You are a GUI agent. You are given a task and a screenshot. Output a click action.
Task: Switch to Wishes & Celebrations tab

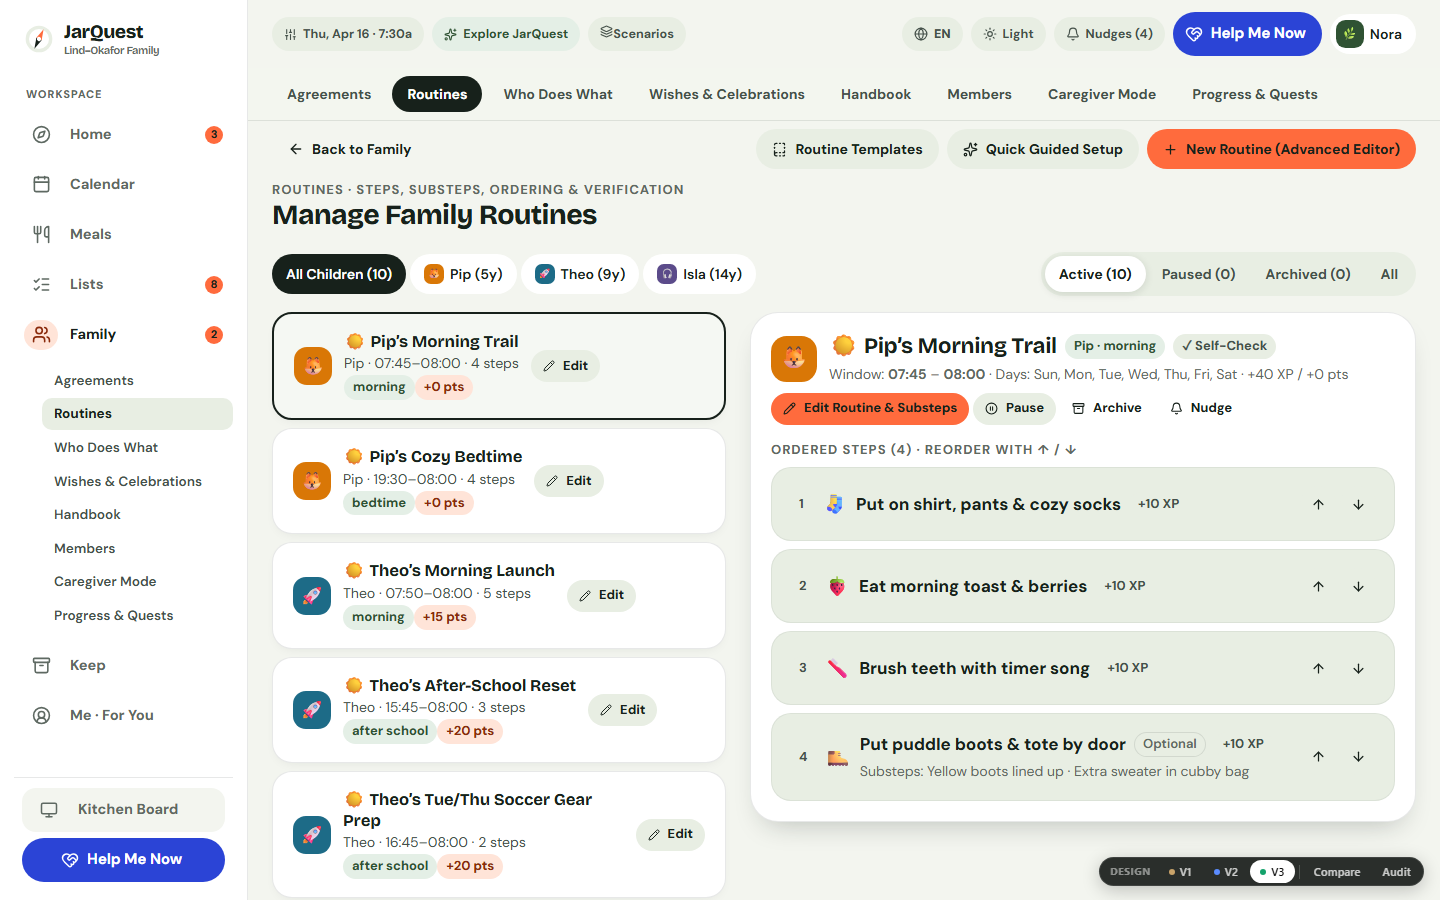pos(727,94)
